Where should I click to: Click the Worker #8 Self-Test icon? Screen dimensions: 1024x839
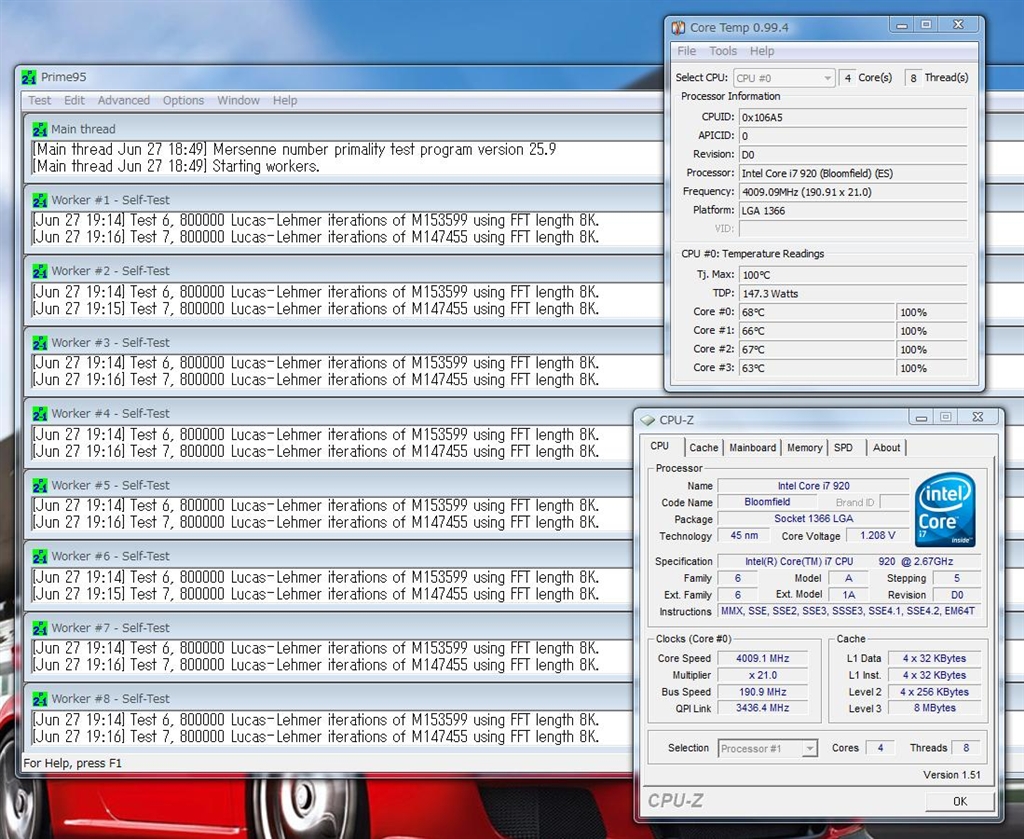pos(40,699)
